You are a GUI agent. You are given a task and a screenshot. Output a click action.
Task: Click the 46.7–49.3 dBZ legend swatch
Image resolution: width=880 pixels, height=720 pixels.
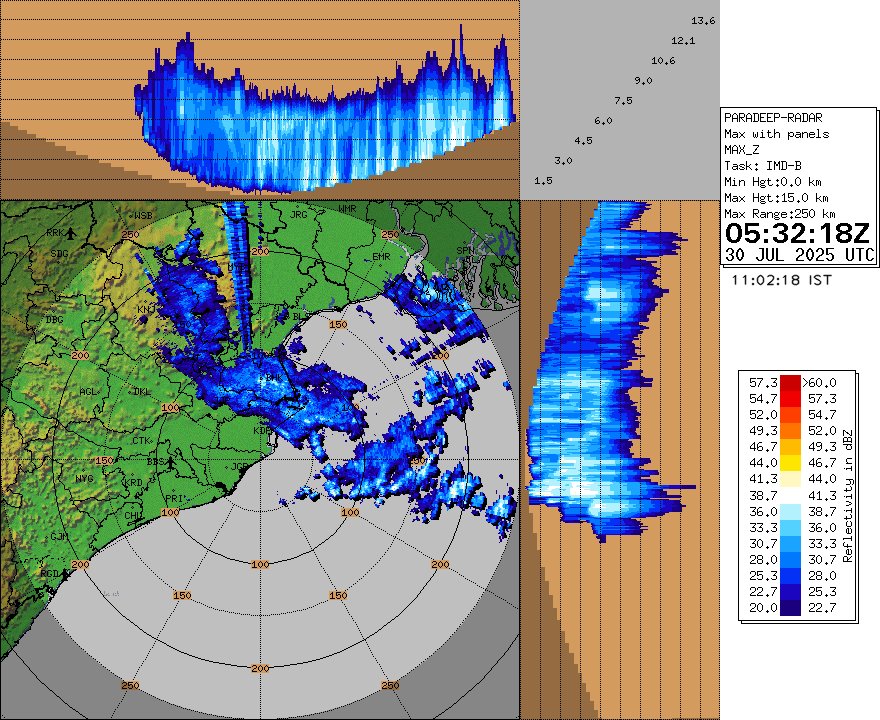(790, 447)
